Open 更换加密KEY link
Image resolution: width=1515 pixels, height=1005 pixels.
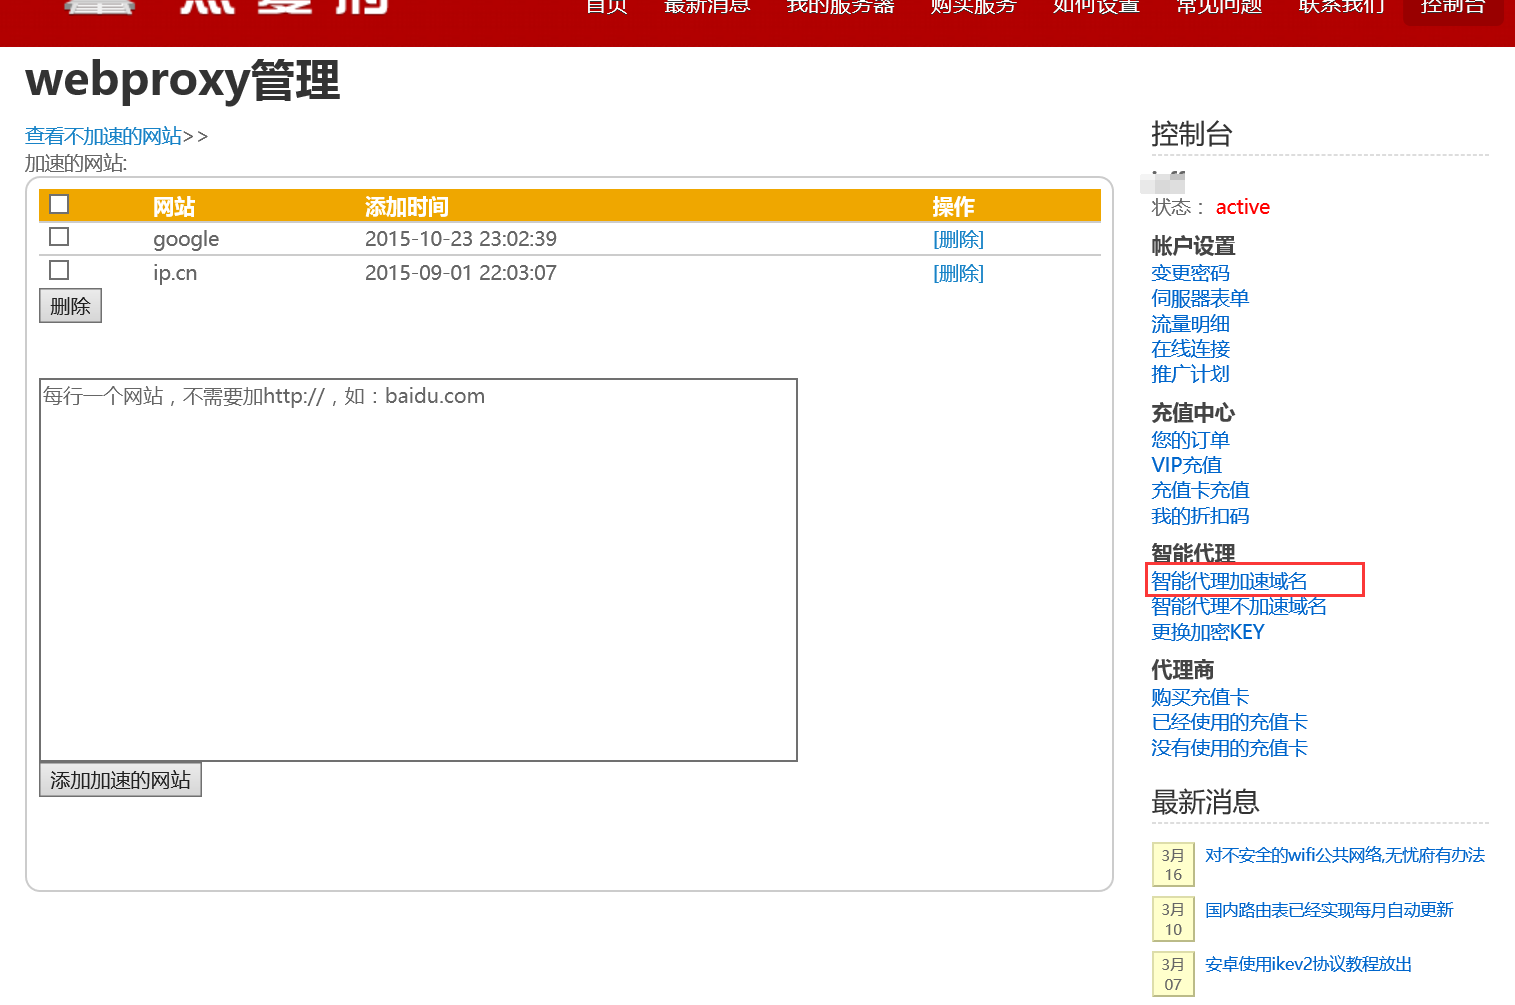pyautogui.click(x=1208, y=632)
